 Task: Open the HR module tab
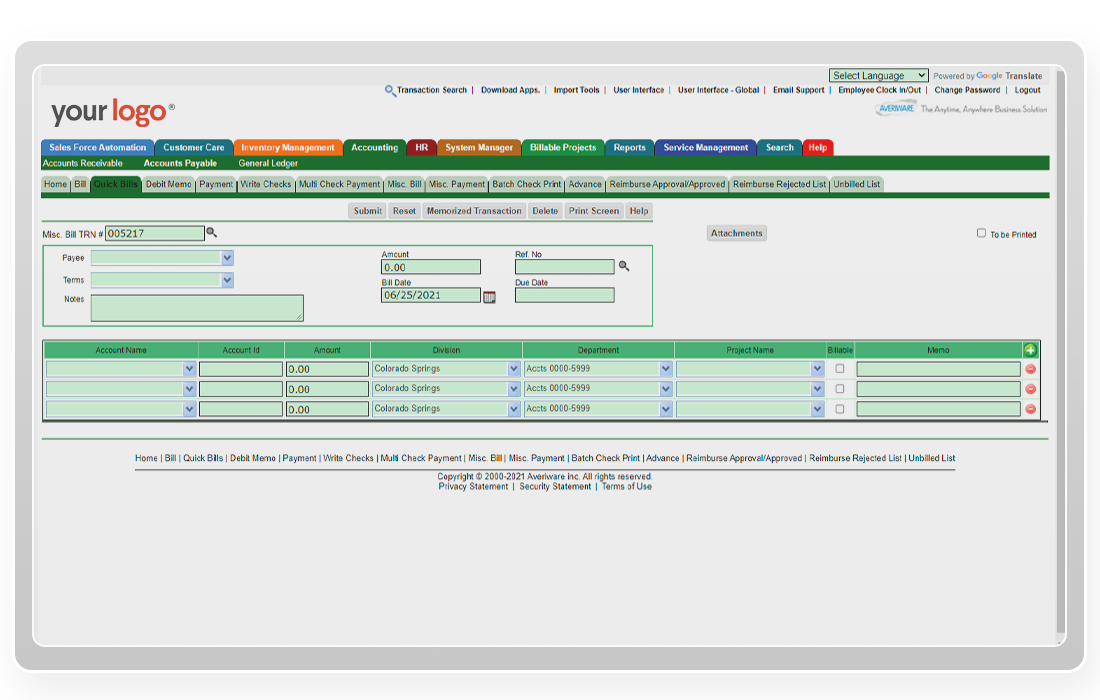(421, 147)
